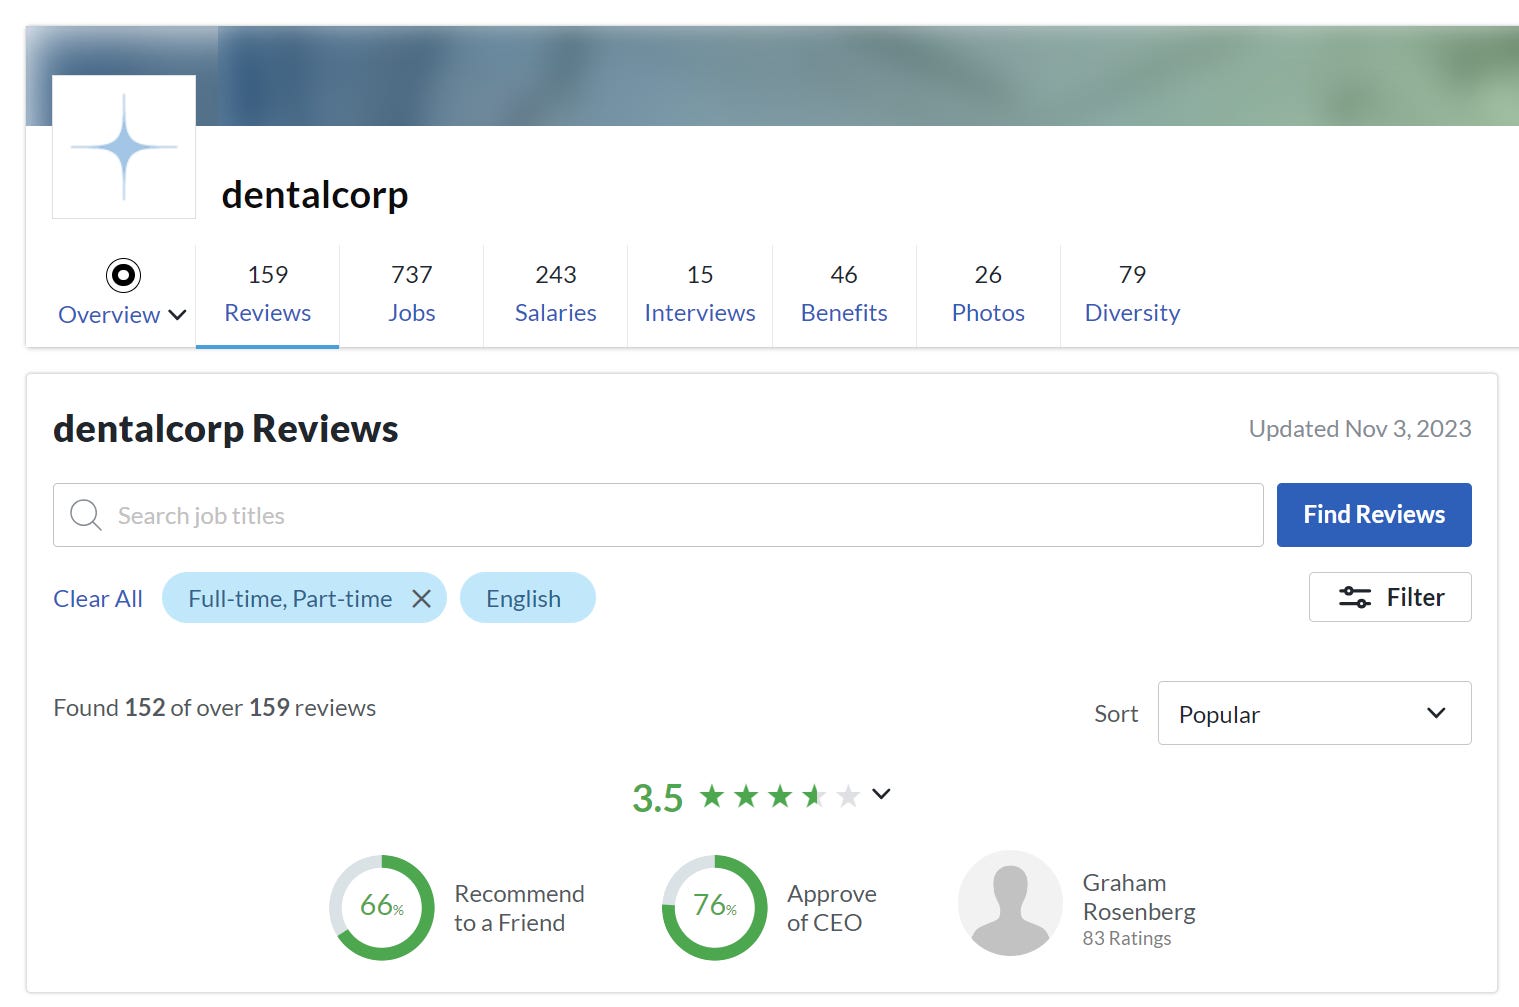Expand the 3.5 rating breakdown chevron
Image resolution: width=1519 pixels, height=1007 pixels.
point(881,794)
